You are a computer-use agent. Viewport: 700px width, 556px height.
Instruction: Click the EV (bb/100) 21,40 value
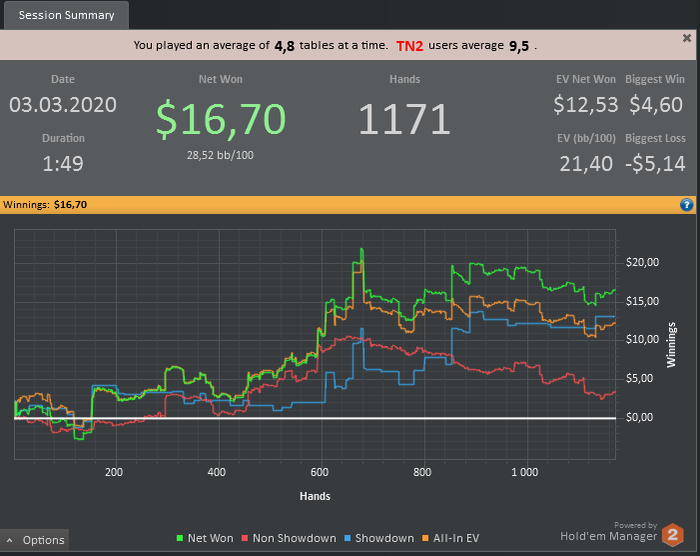click(x=586, y=163)
